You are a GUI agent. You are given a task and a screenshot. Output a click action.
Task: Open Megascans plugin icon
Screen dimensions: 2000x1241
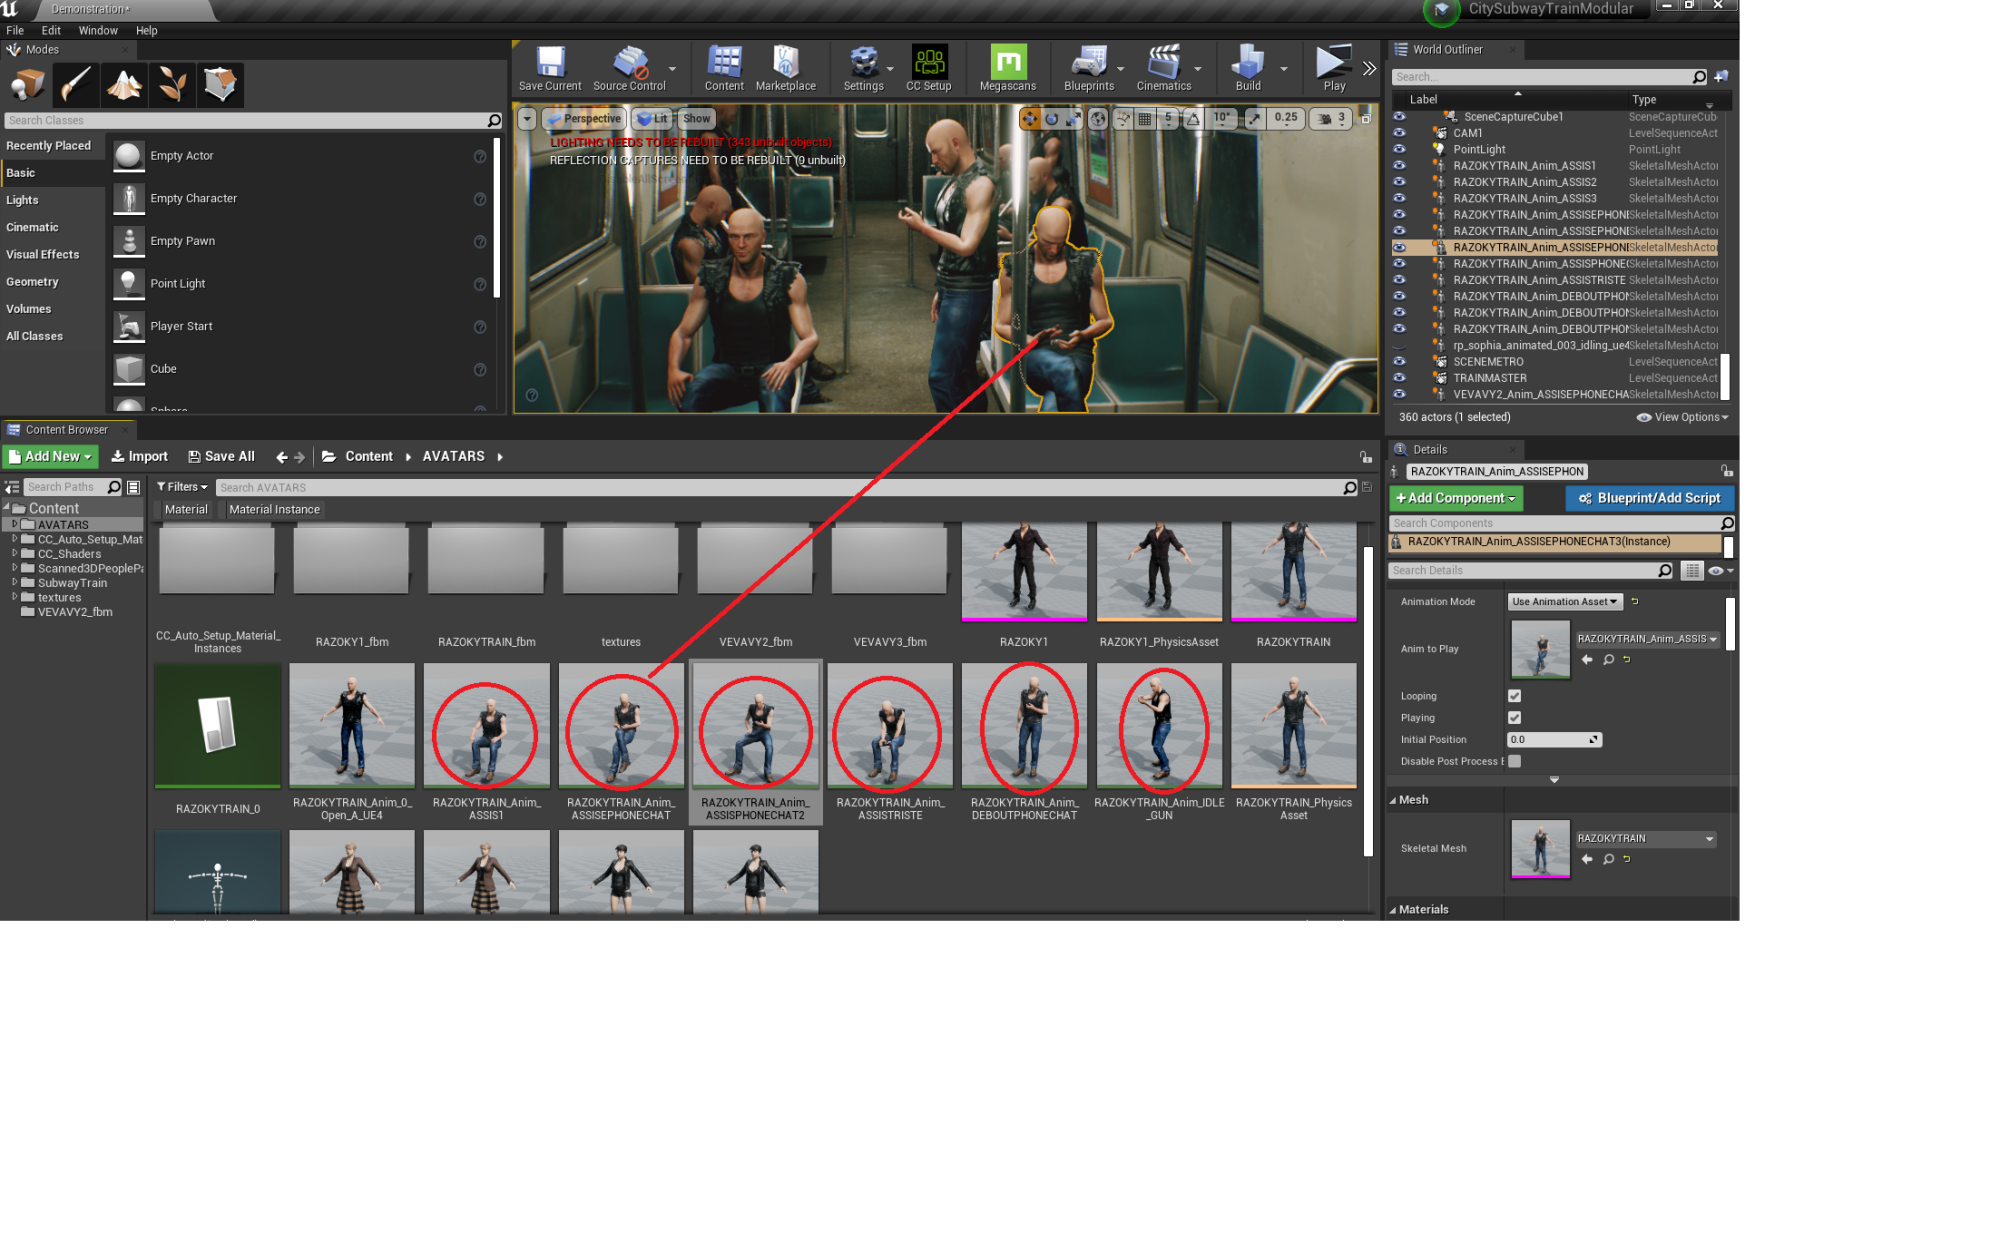click(1008, 68)
